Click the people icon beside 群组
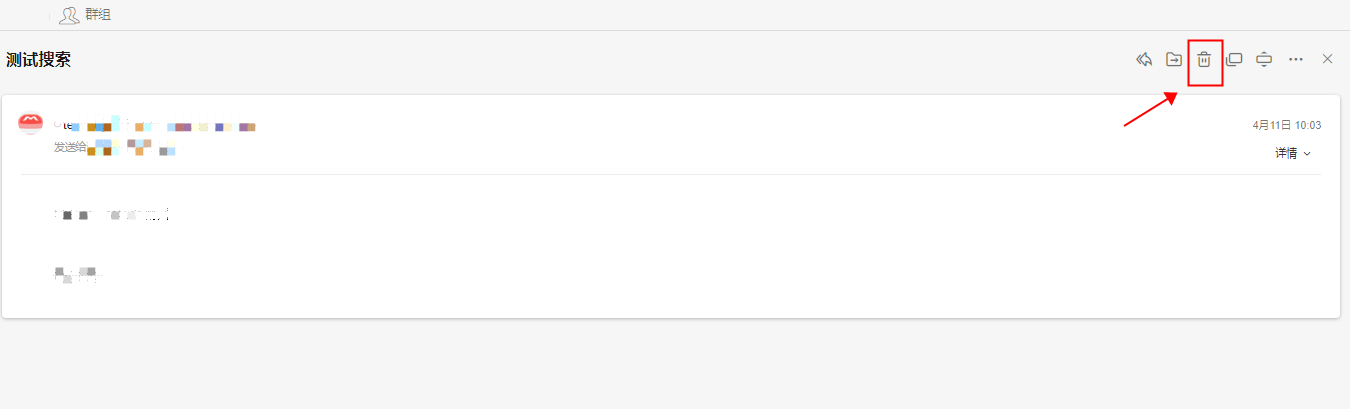The height and width of the screenshot is (409, 1350). pyautogui.click(x=69, y=15)
